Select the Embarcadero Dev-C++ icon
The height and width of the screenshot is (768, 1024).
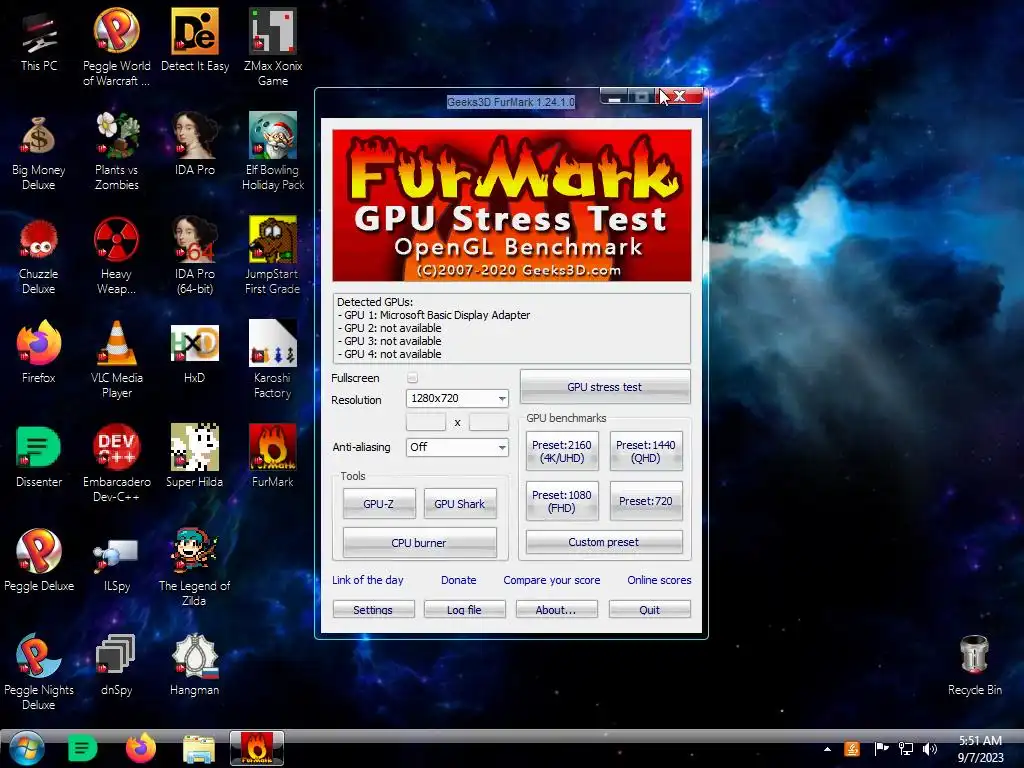click(x=116, y=464)
